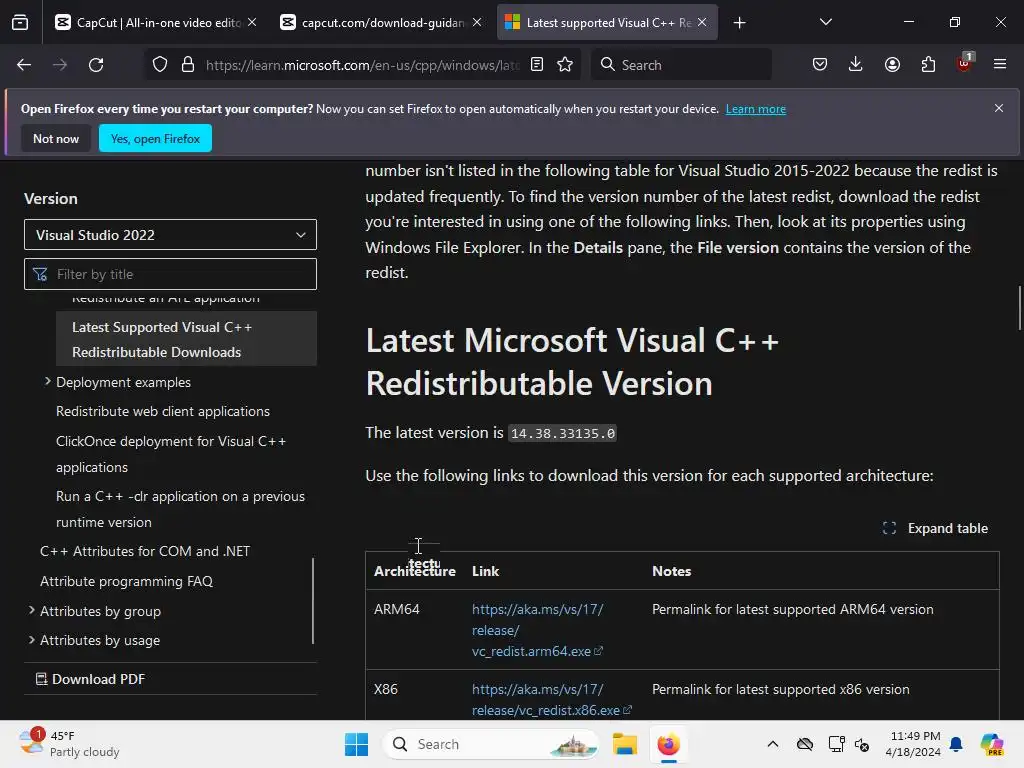The image size is (1024, 768).
Task: Expand Attributes by usage node
Action: click(x=31, y=640)
